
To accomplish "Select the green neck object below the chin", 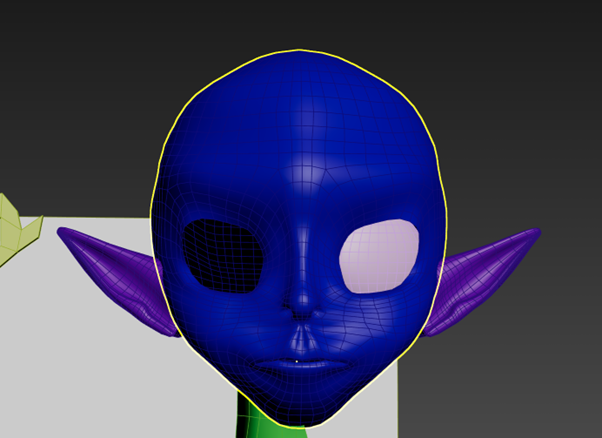I will tap(264, 422).
